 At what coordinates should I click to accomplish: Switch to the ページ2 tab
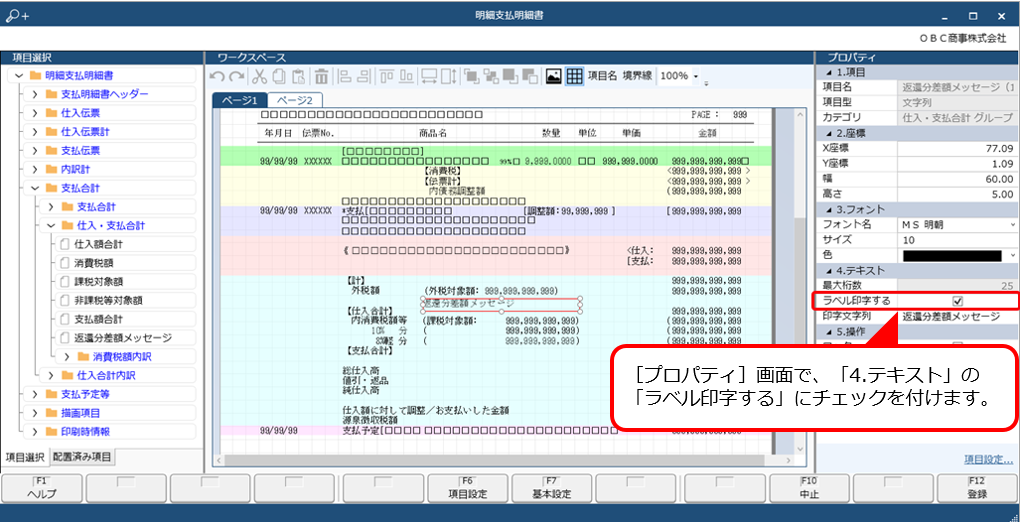[295, 100]
